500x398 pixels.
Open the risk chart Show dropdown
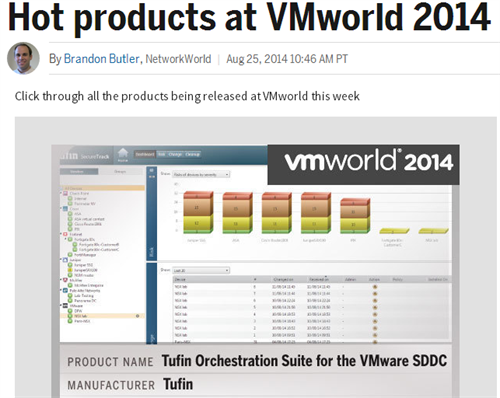tap(201, 174)
